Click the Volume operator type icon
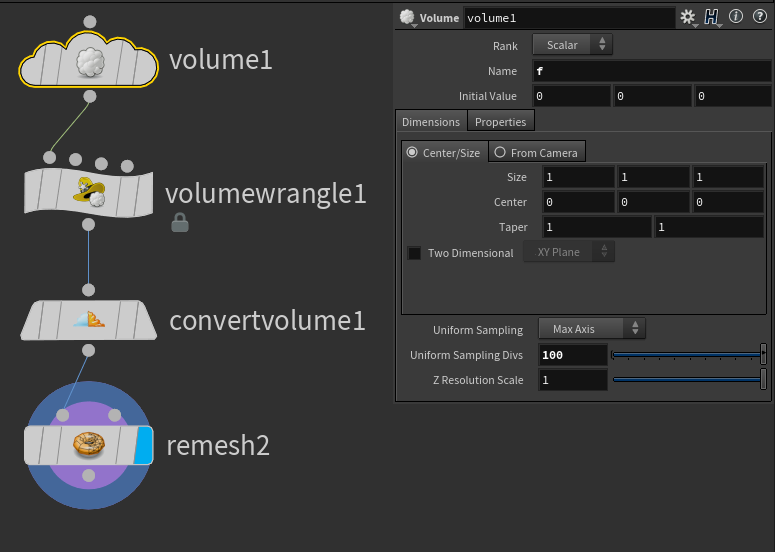This screenshot has width=775, height=552. (407, 17)
